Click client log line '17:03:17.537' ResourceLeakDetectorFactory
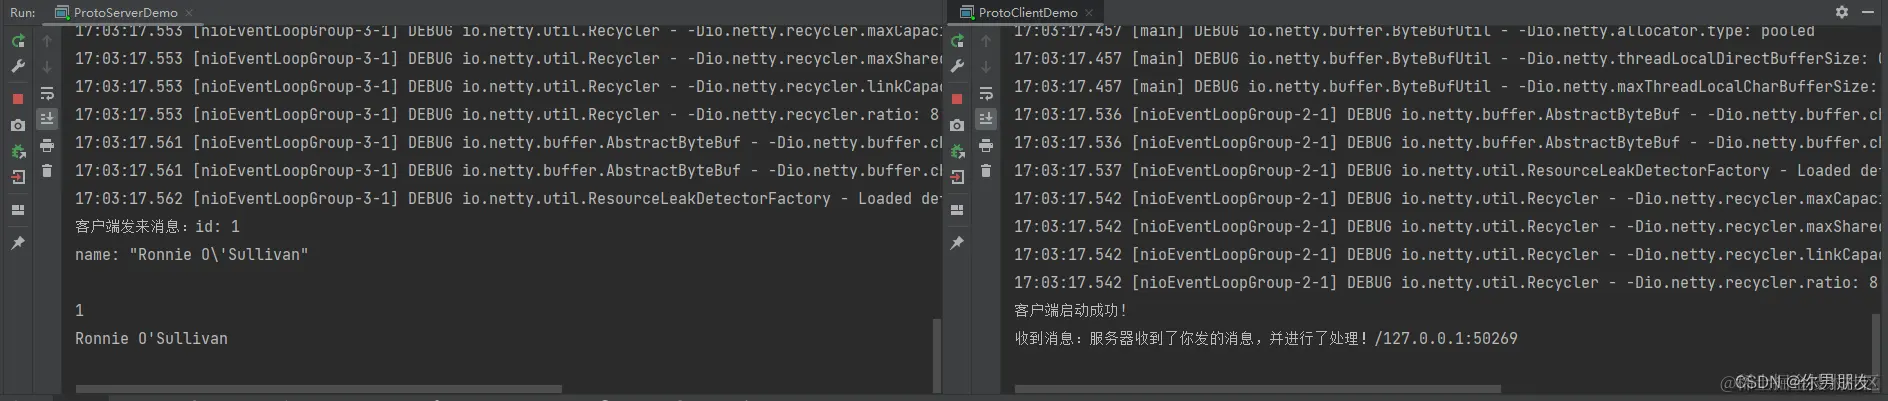Viewport: 1888px width, 401px height. [1446, 171]
